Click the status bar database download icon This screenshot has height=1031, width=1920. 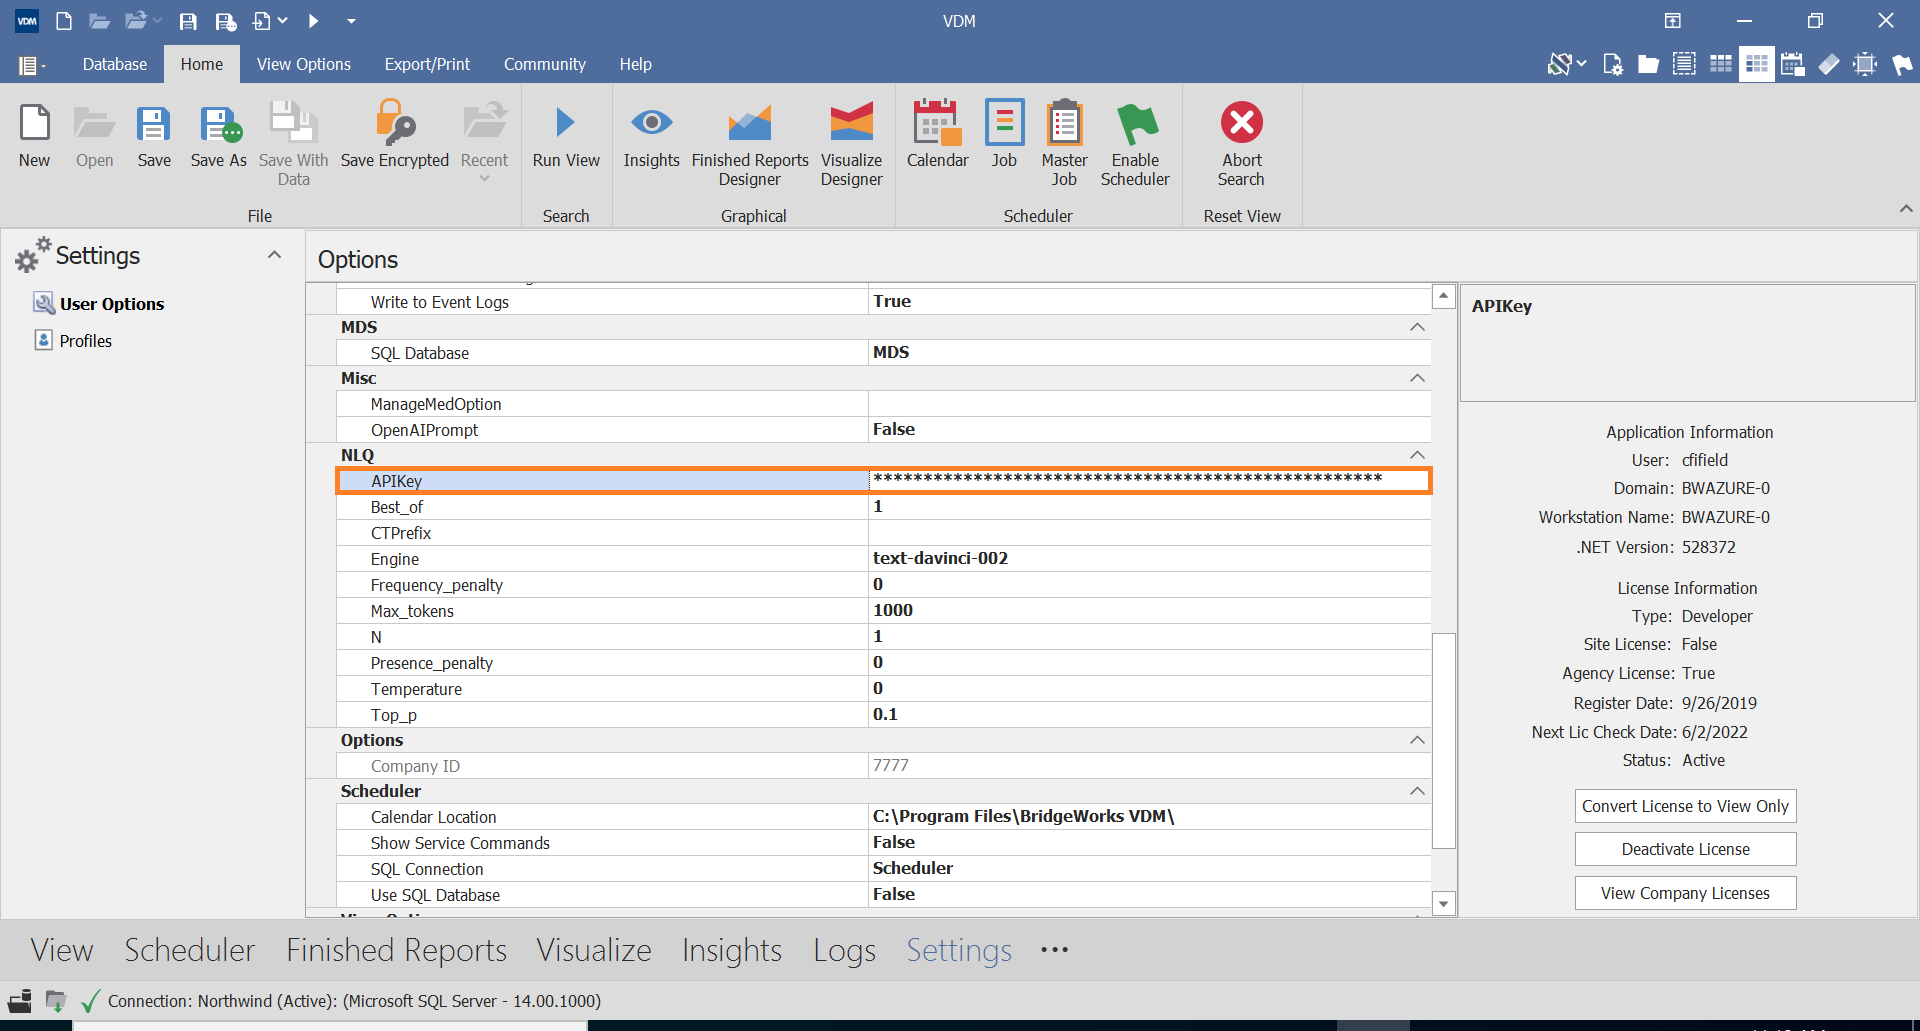pos(56,1000)
